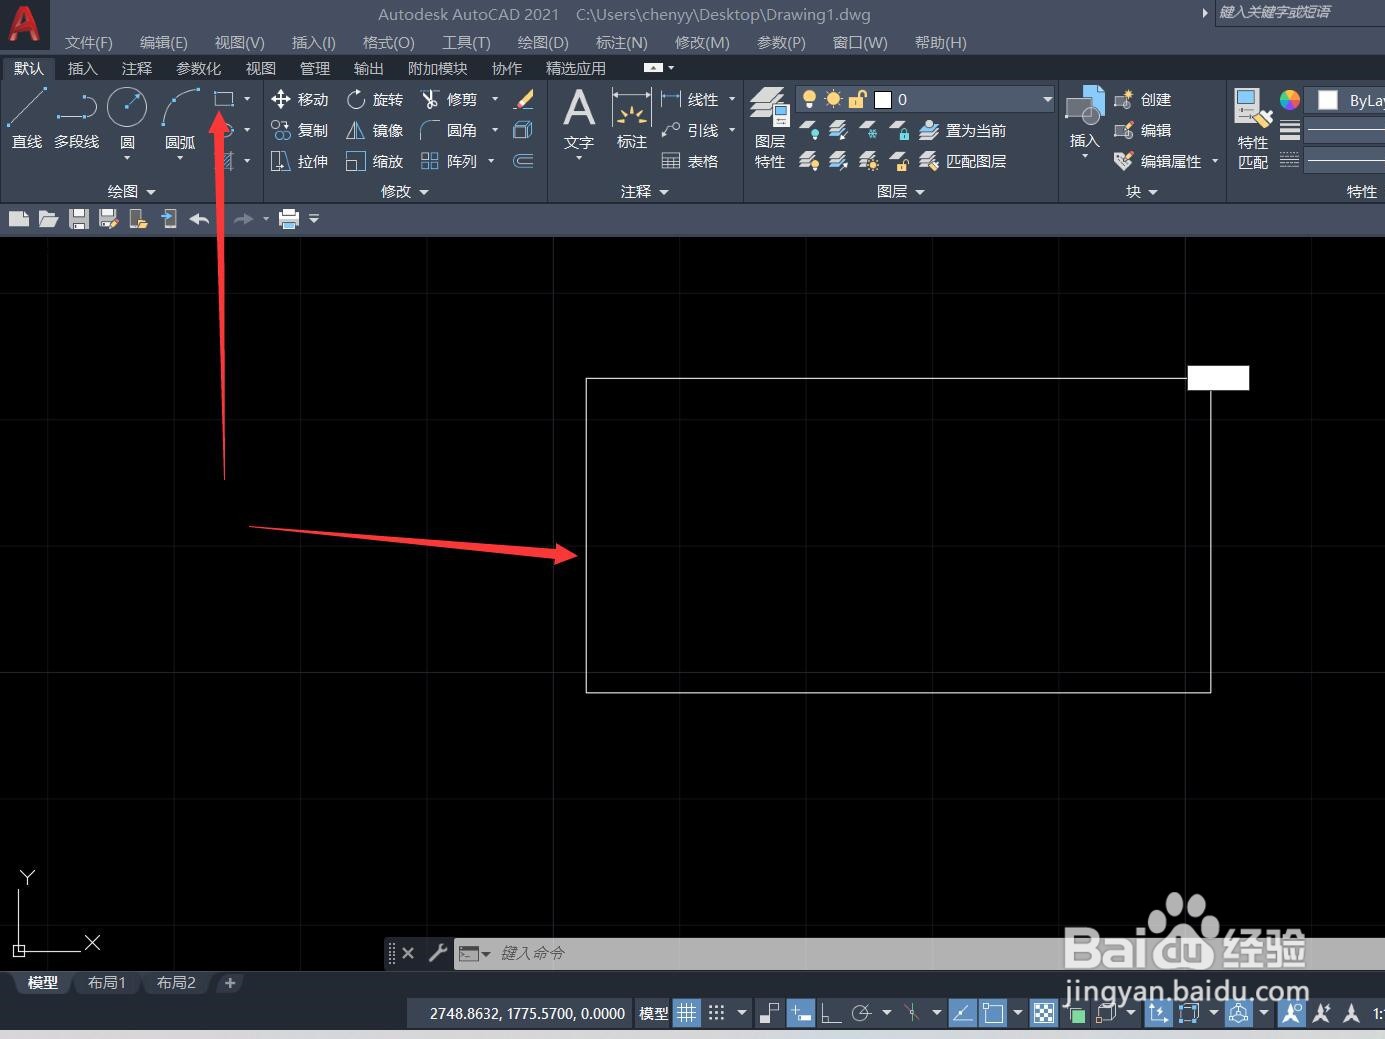
Task: Click Match Properties (特性匹配) icon
Action: 1253,128
